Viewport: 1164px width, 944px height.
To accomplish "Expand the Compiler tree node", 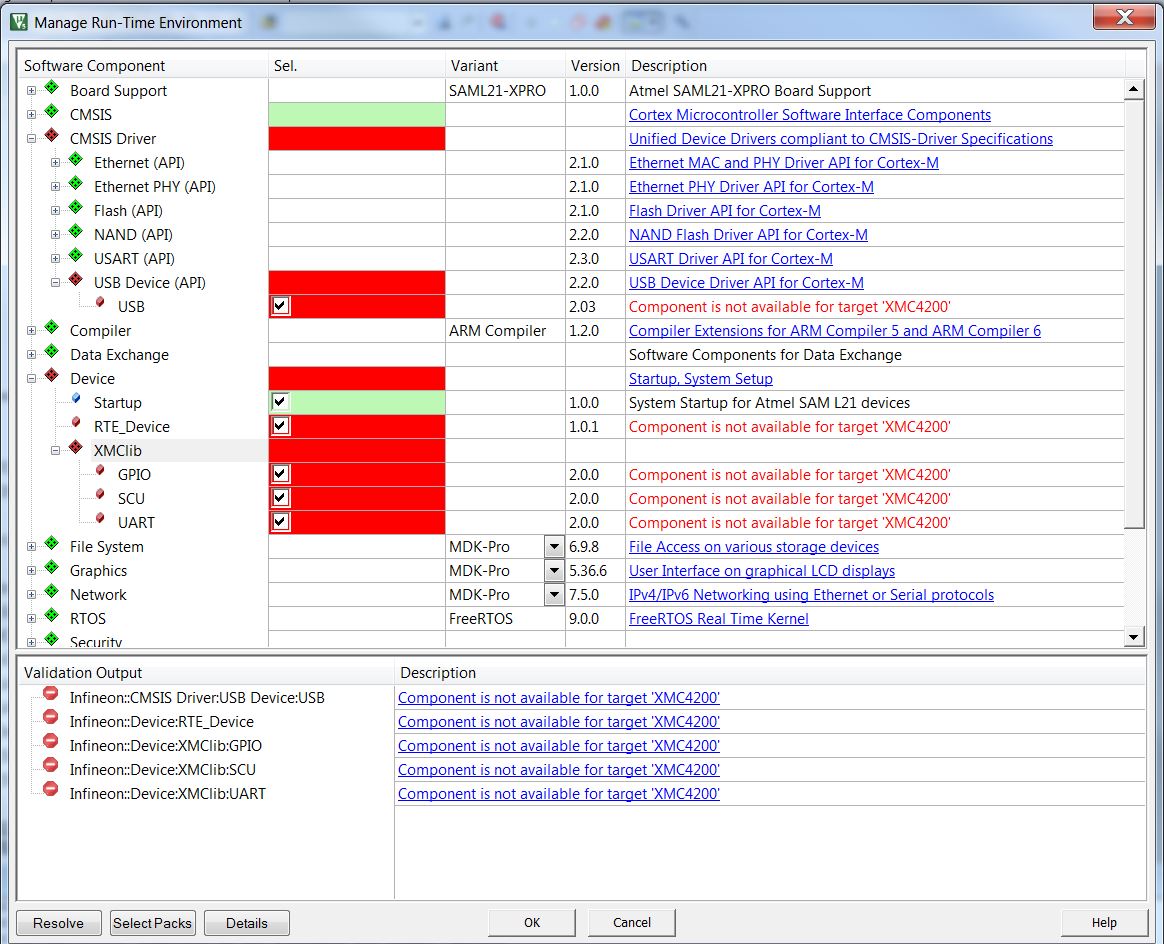I will click(31, 330).
